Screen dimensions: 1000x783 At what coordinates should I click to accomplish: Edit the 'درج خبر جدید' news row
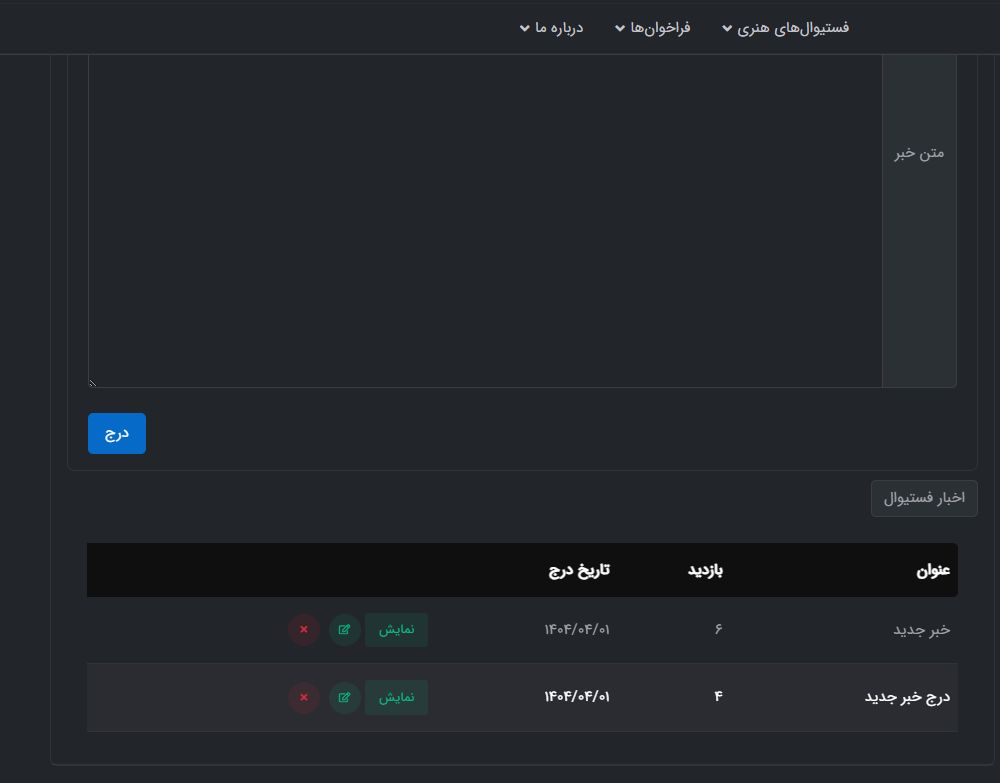(x=345, y=697)
